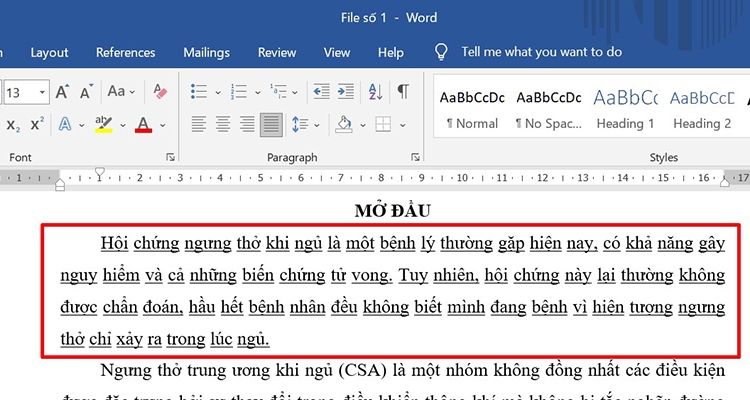Open Font dialog launcher
Viewport: 750px width, 400px height.
170,157
